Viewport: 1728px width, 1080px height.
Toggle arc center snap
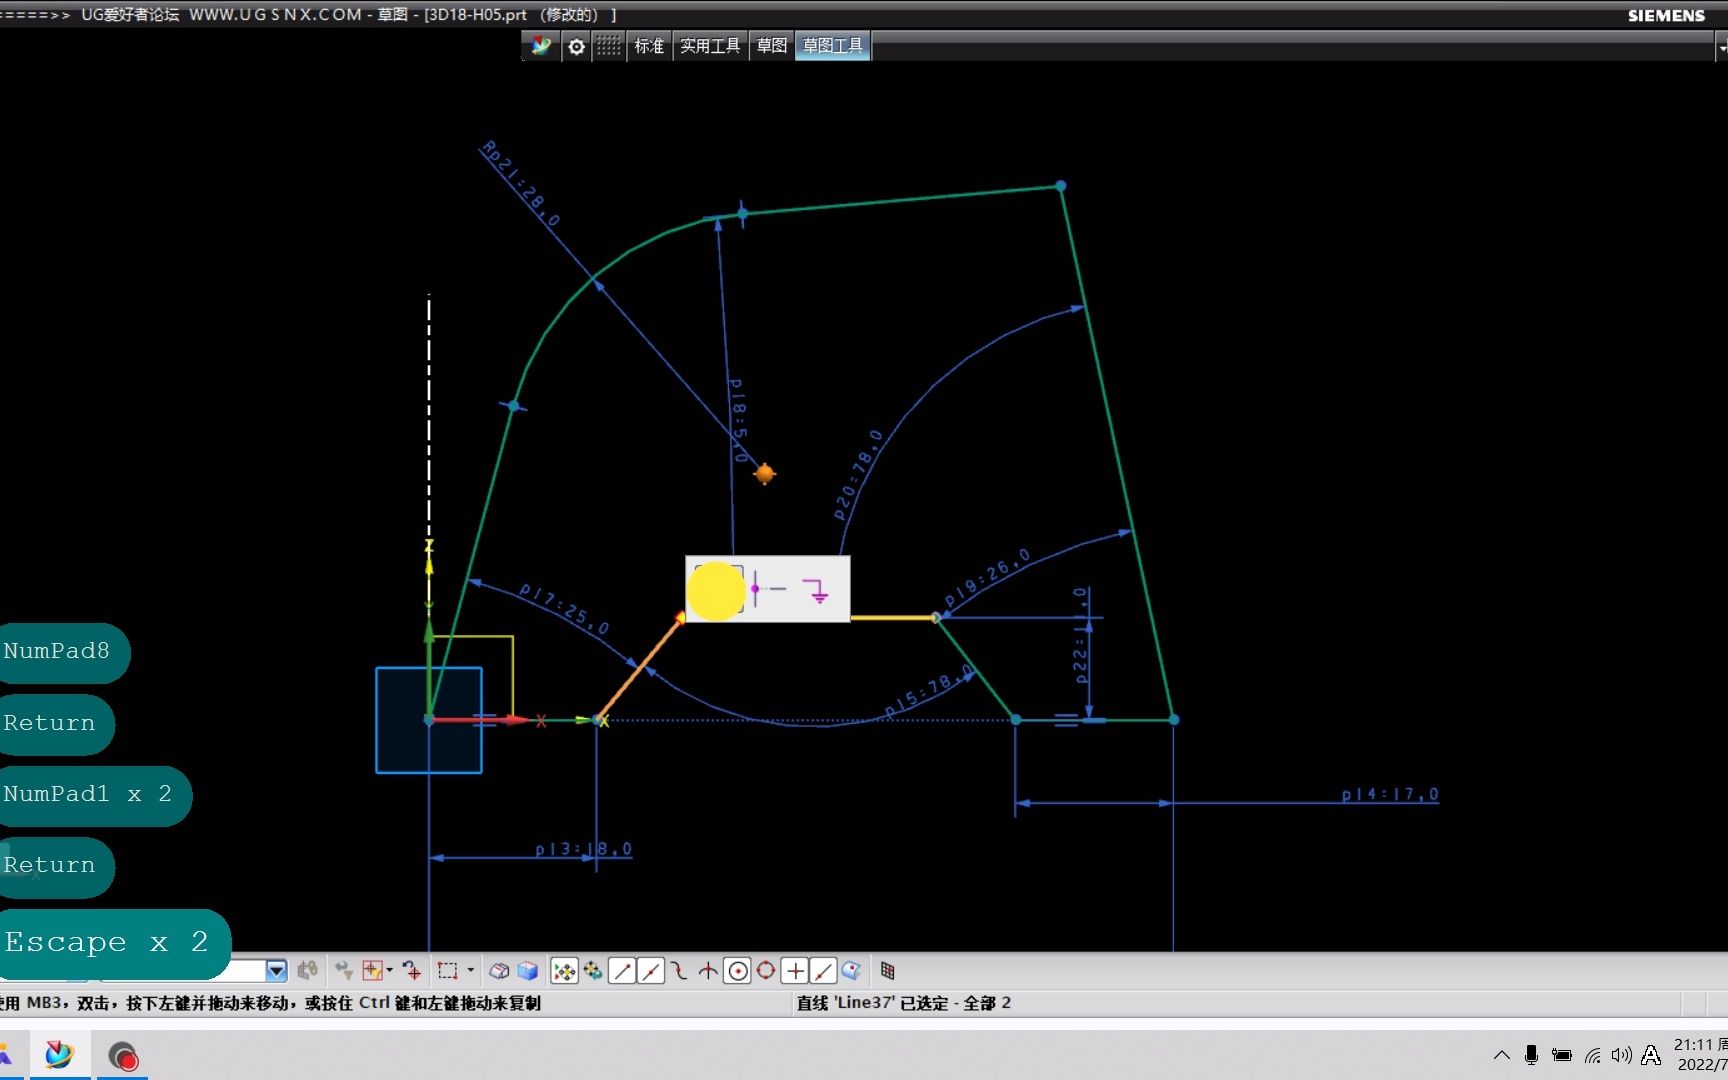(x=737, y=971)
